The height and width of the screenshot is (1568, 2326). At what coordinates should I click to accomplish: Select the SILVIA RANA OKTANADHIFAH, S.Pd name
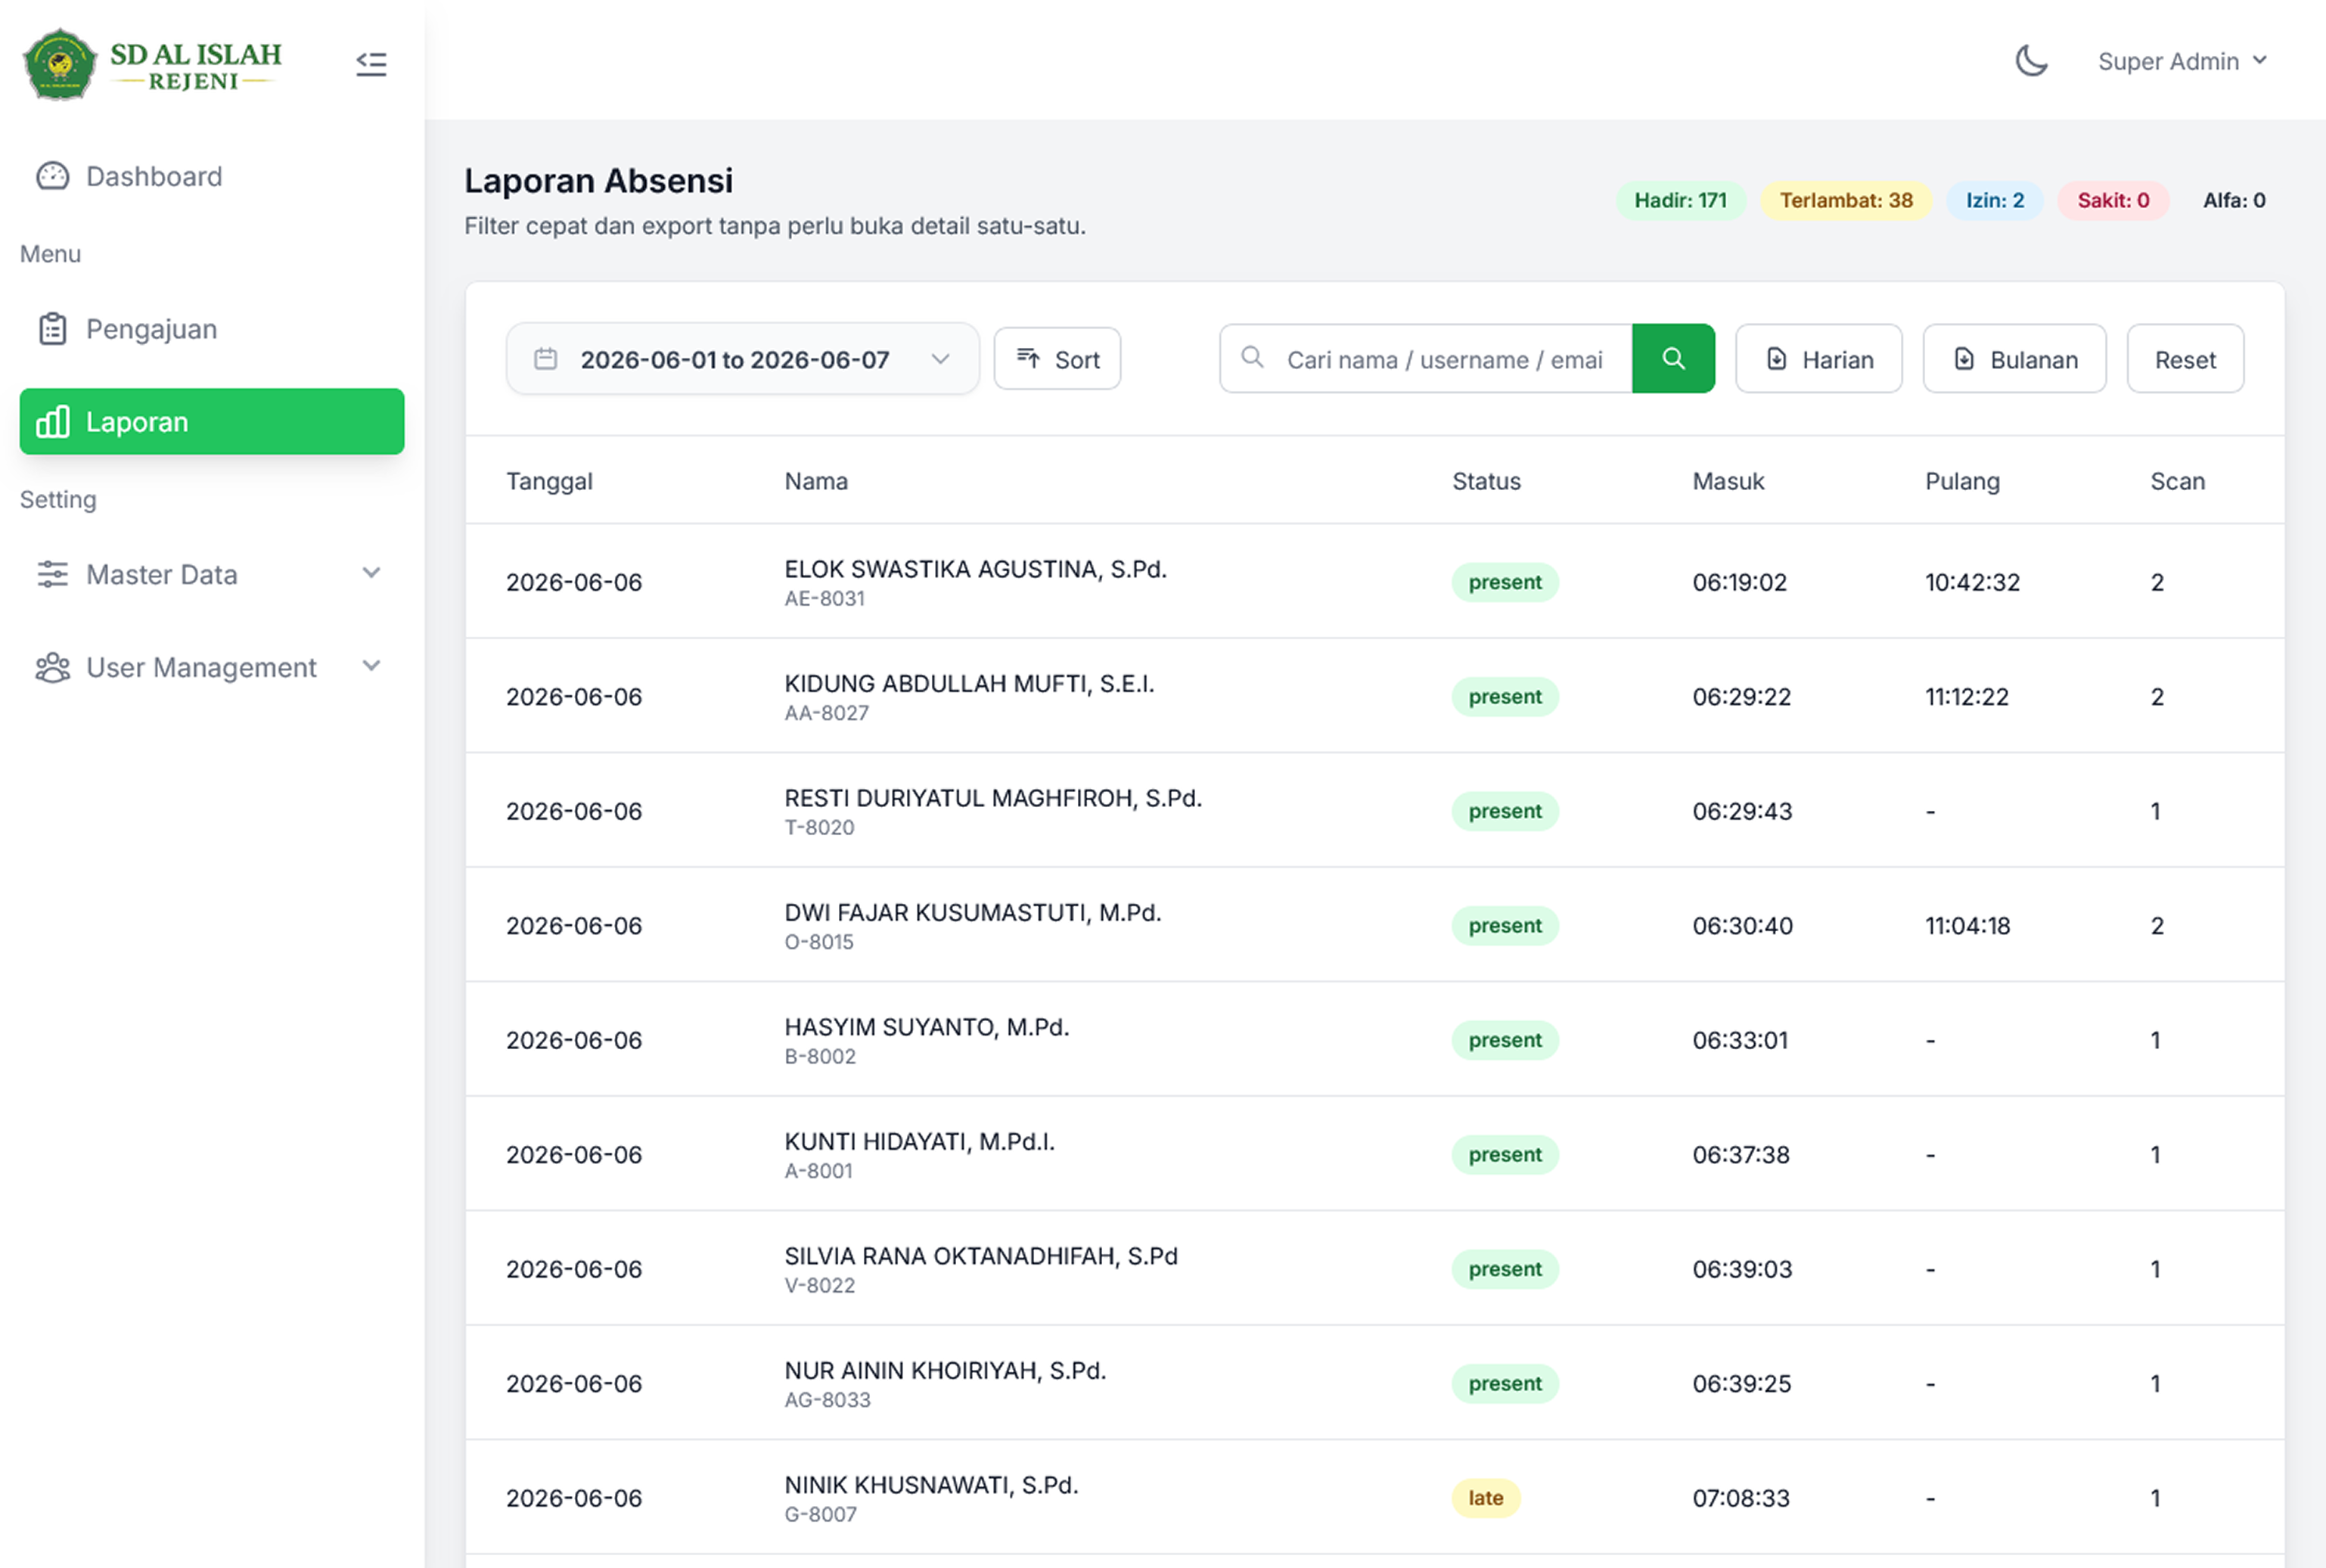[x=981, y=1256]
